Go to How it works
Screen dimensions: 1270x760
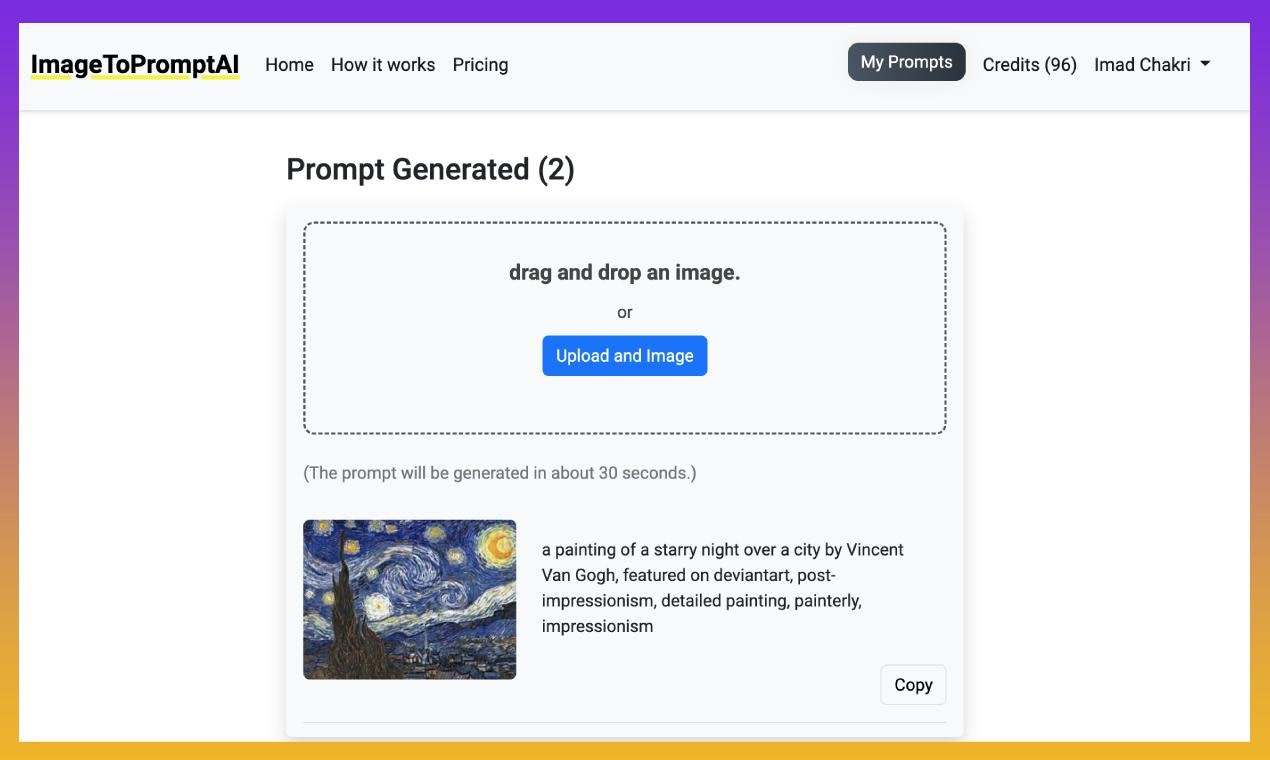(383, 65)
